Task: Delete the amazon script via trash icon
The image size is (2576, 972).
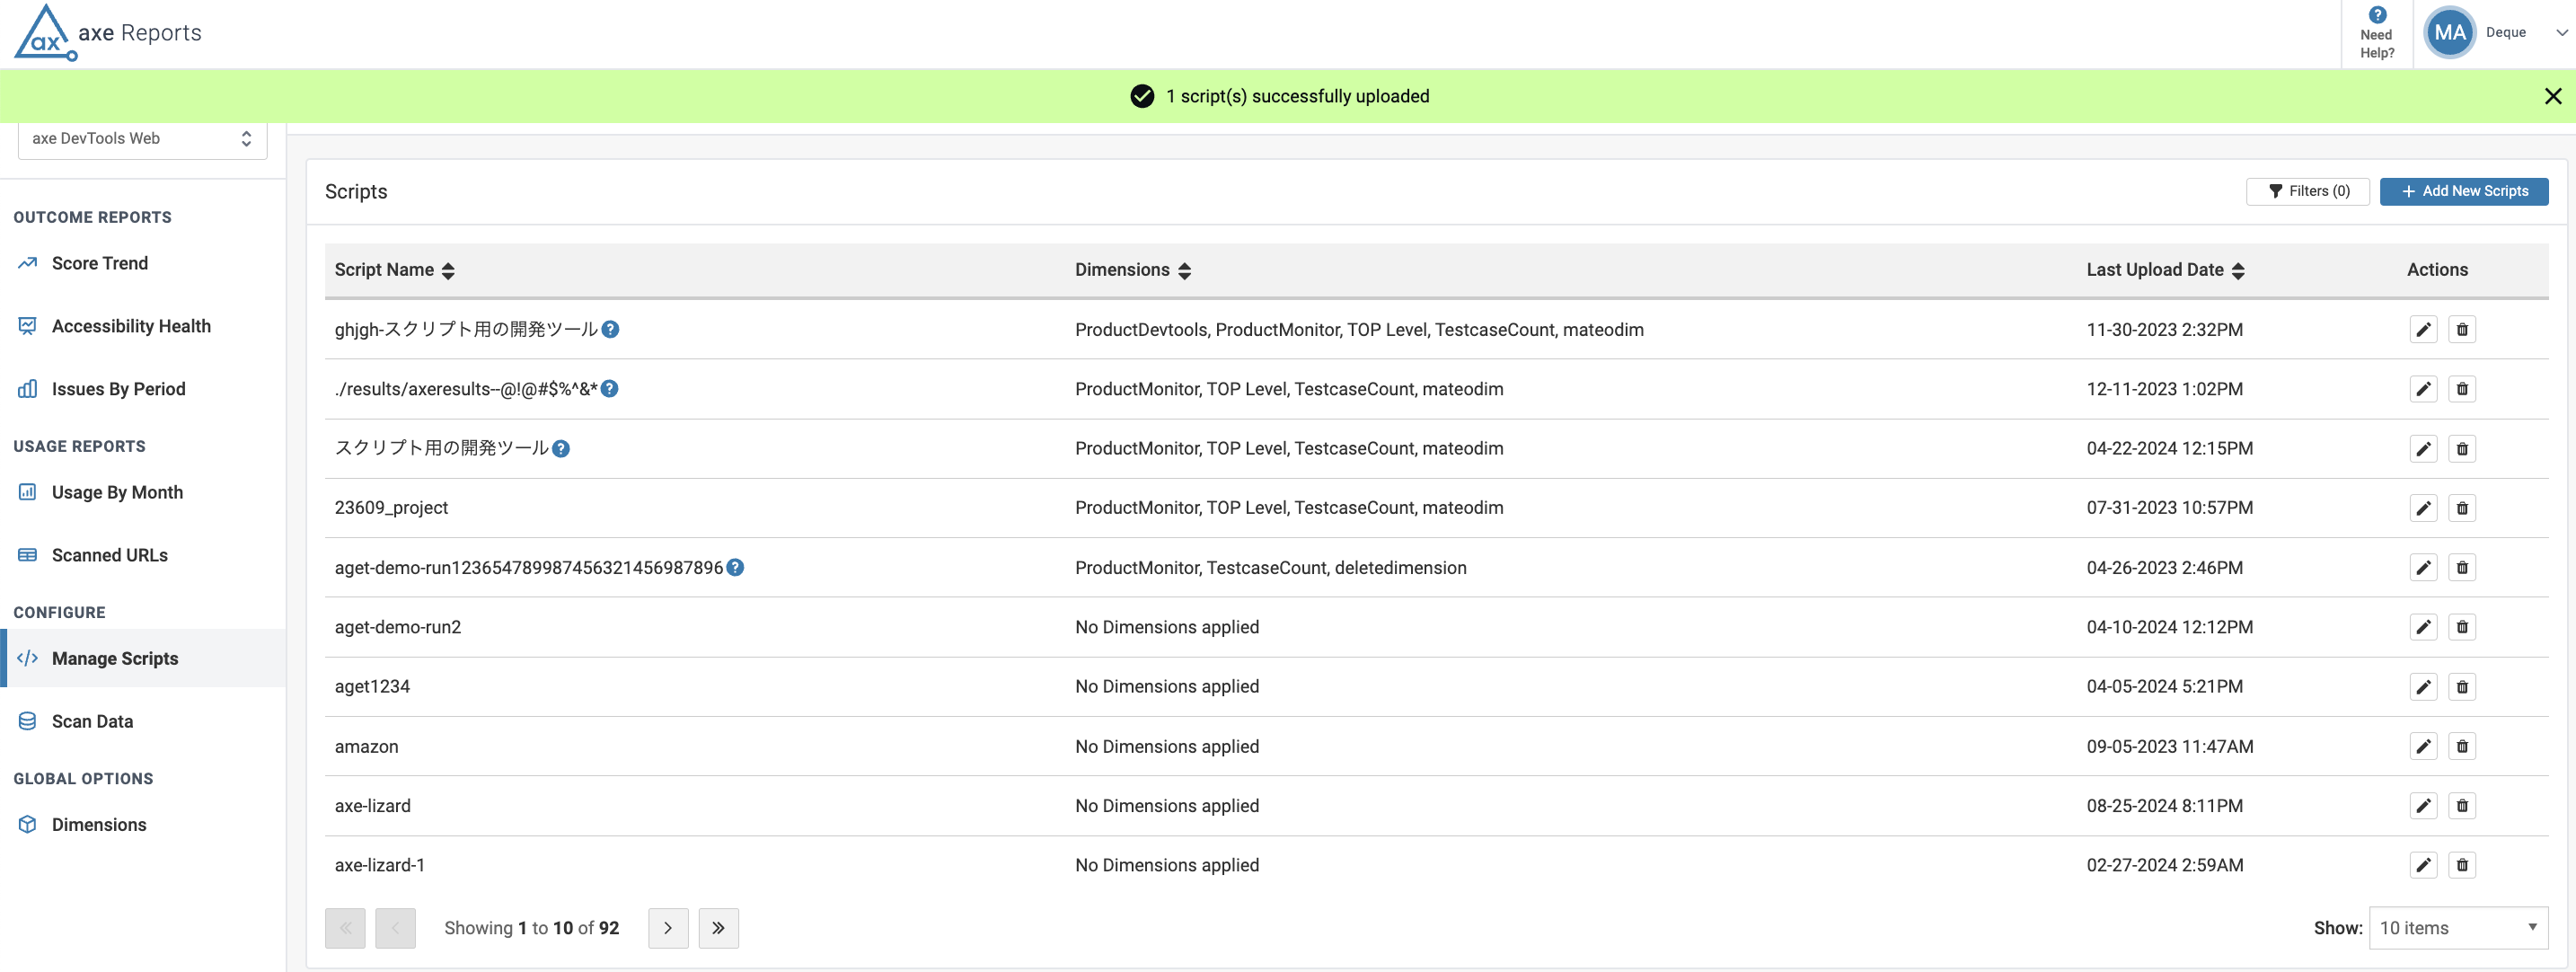Action: [x=2461, y=746]
